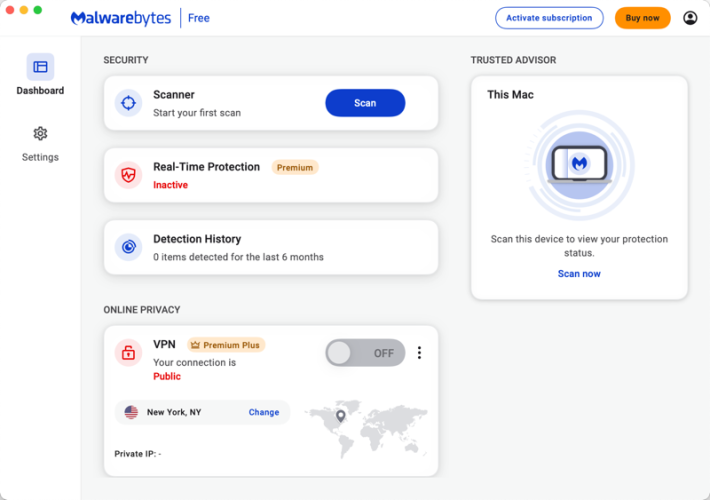Image resolution: width=710 pixels, height=500 pixels.
Task: Click the Scan now link
Action: [579, 274]
